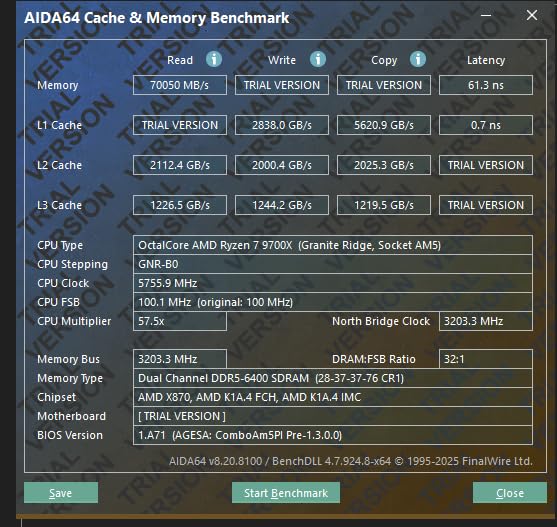Click the Read column header label
557x527 pixels.
tap(180, 60)
